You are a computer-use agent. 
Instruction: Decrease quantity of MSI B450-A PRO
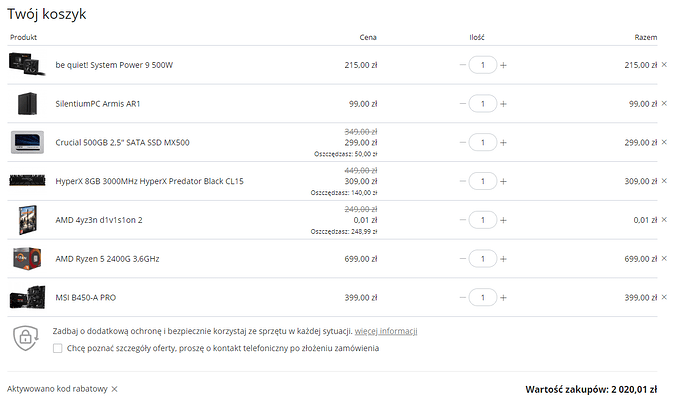point(462,297)
